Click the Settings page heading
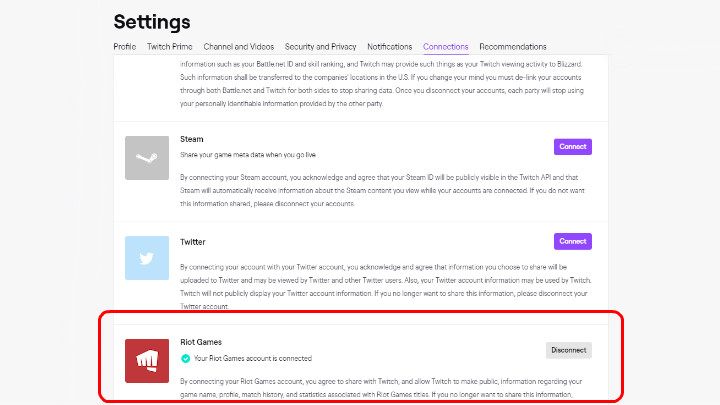Image resolution: width=720 pixels, height=405 pixels. [x=152, y=21]
